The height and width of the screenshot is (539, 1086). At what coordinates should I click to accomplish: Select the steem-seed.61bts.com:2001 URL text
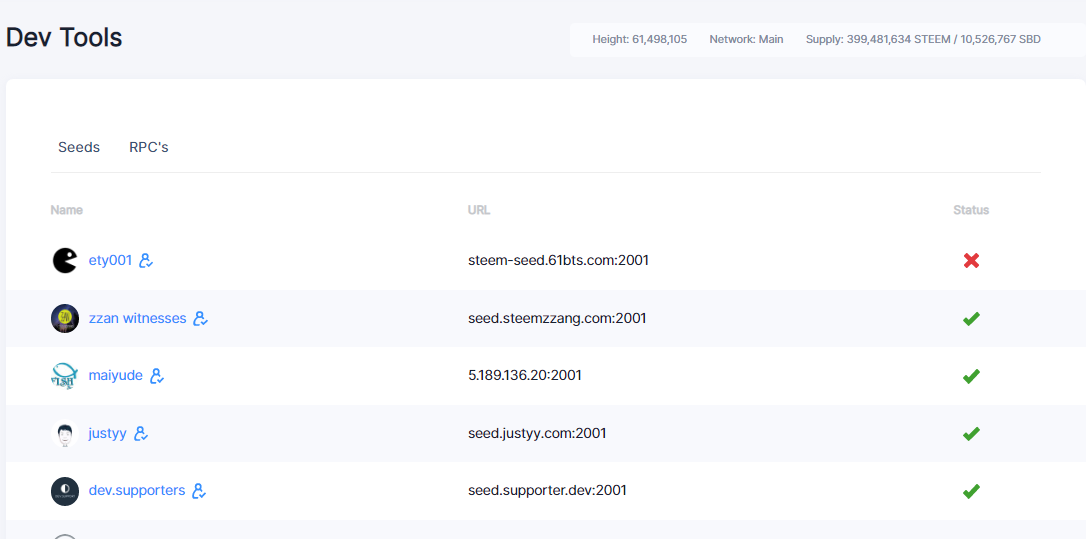(x=558, y=260)
